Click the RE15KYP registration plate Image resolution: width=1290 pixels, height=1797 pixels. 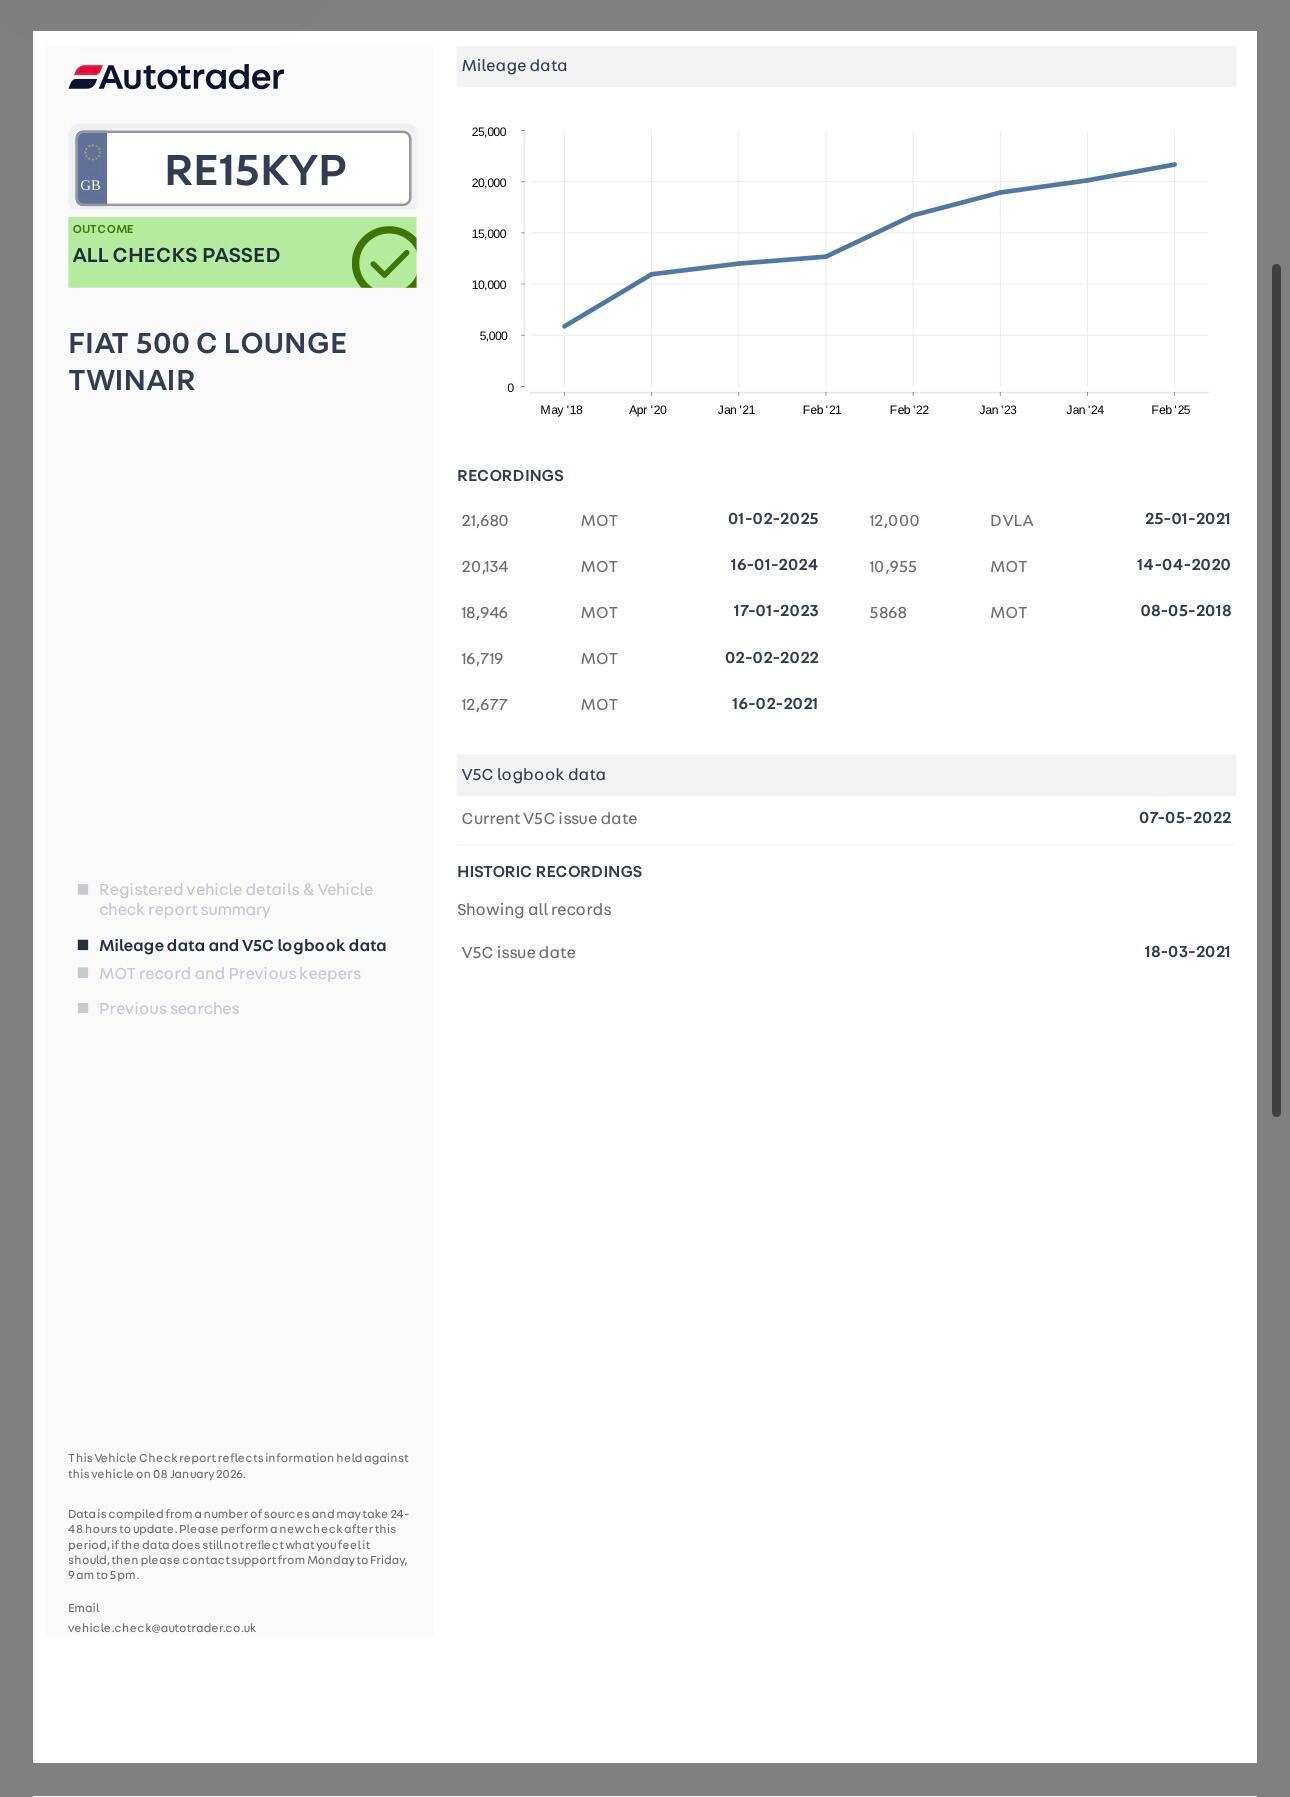point(255,169)
